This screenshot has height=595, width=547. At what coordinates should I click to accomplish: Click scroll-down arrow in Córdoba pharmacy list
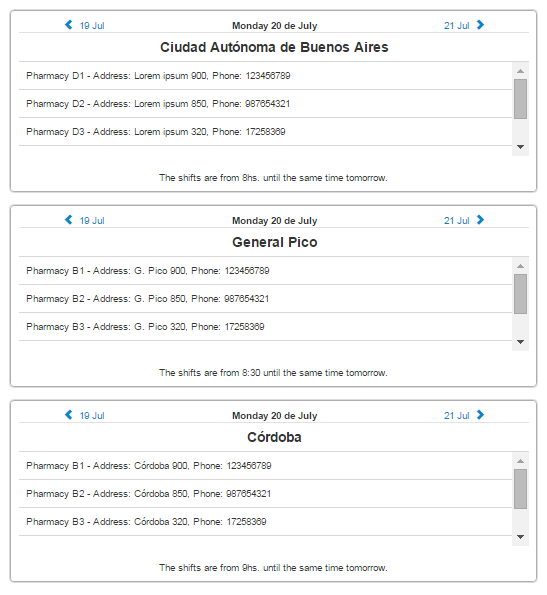(520, 537)
